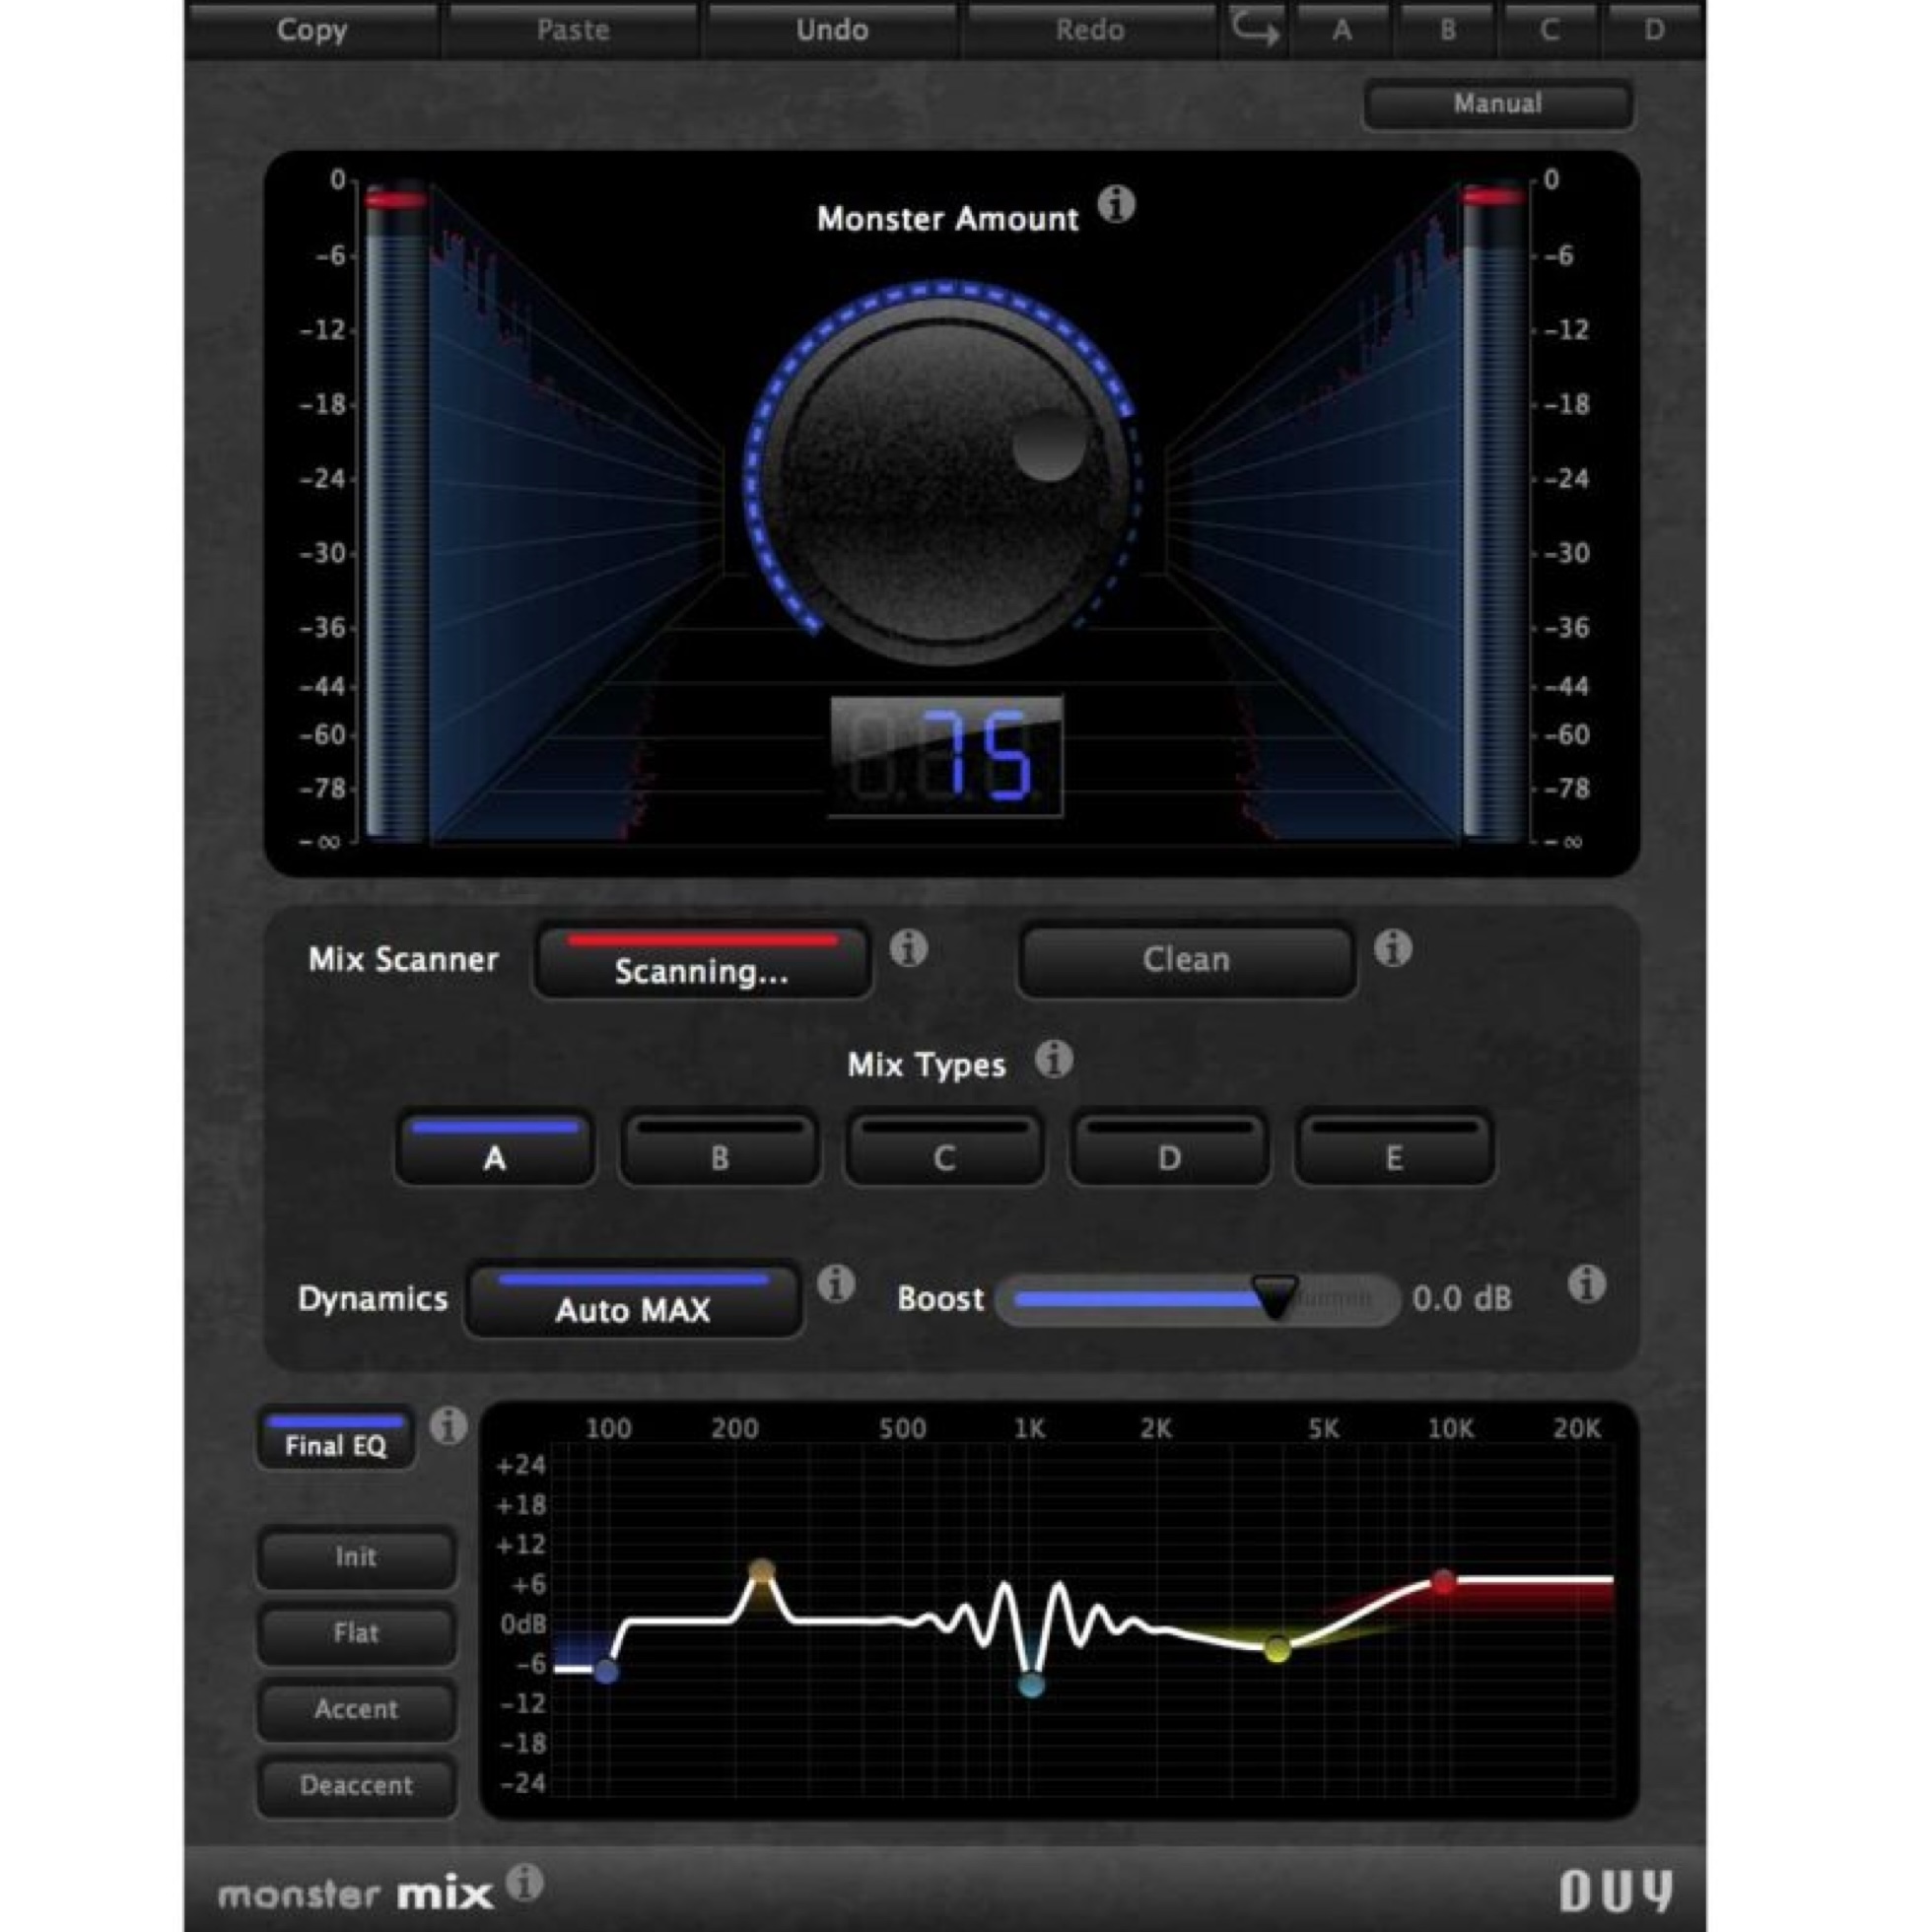Switch to preset slot C
Viewport: 1932px width, 1932px height.
pos(1550,30)
